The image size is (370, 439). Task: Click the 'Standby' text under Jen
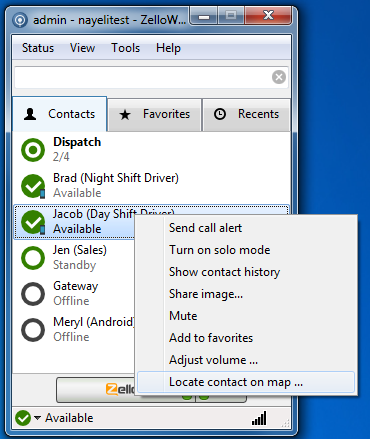(75, 265)
